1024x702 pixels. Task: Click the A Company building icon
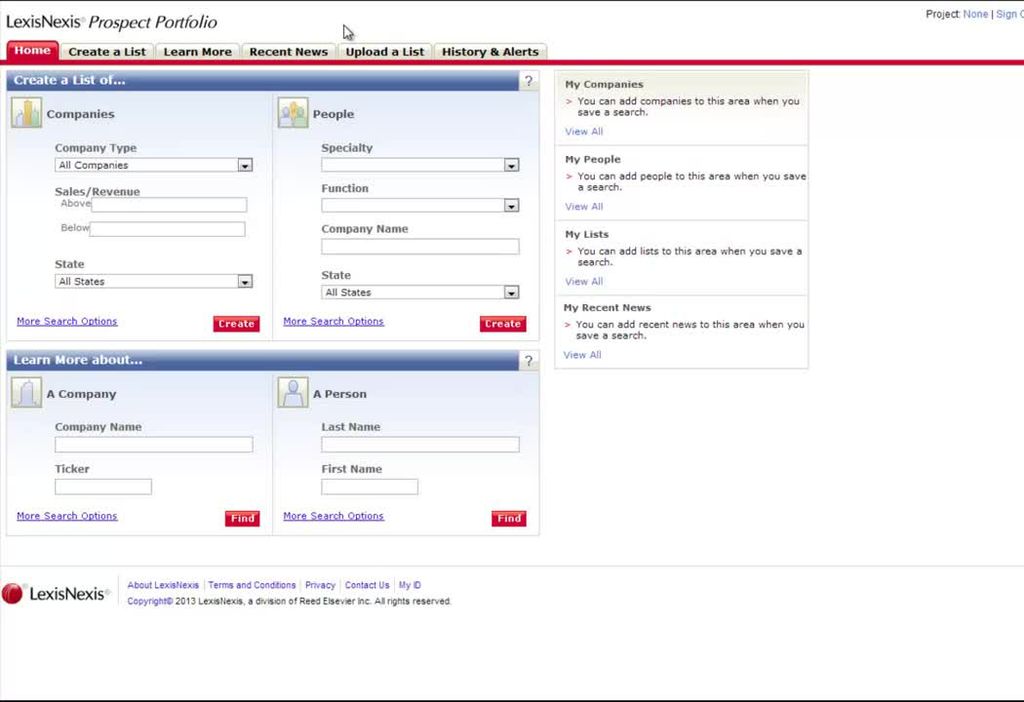(x=26, y=393)
